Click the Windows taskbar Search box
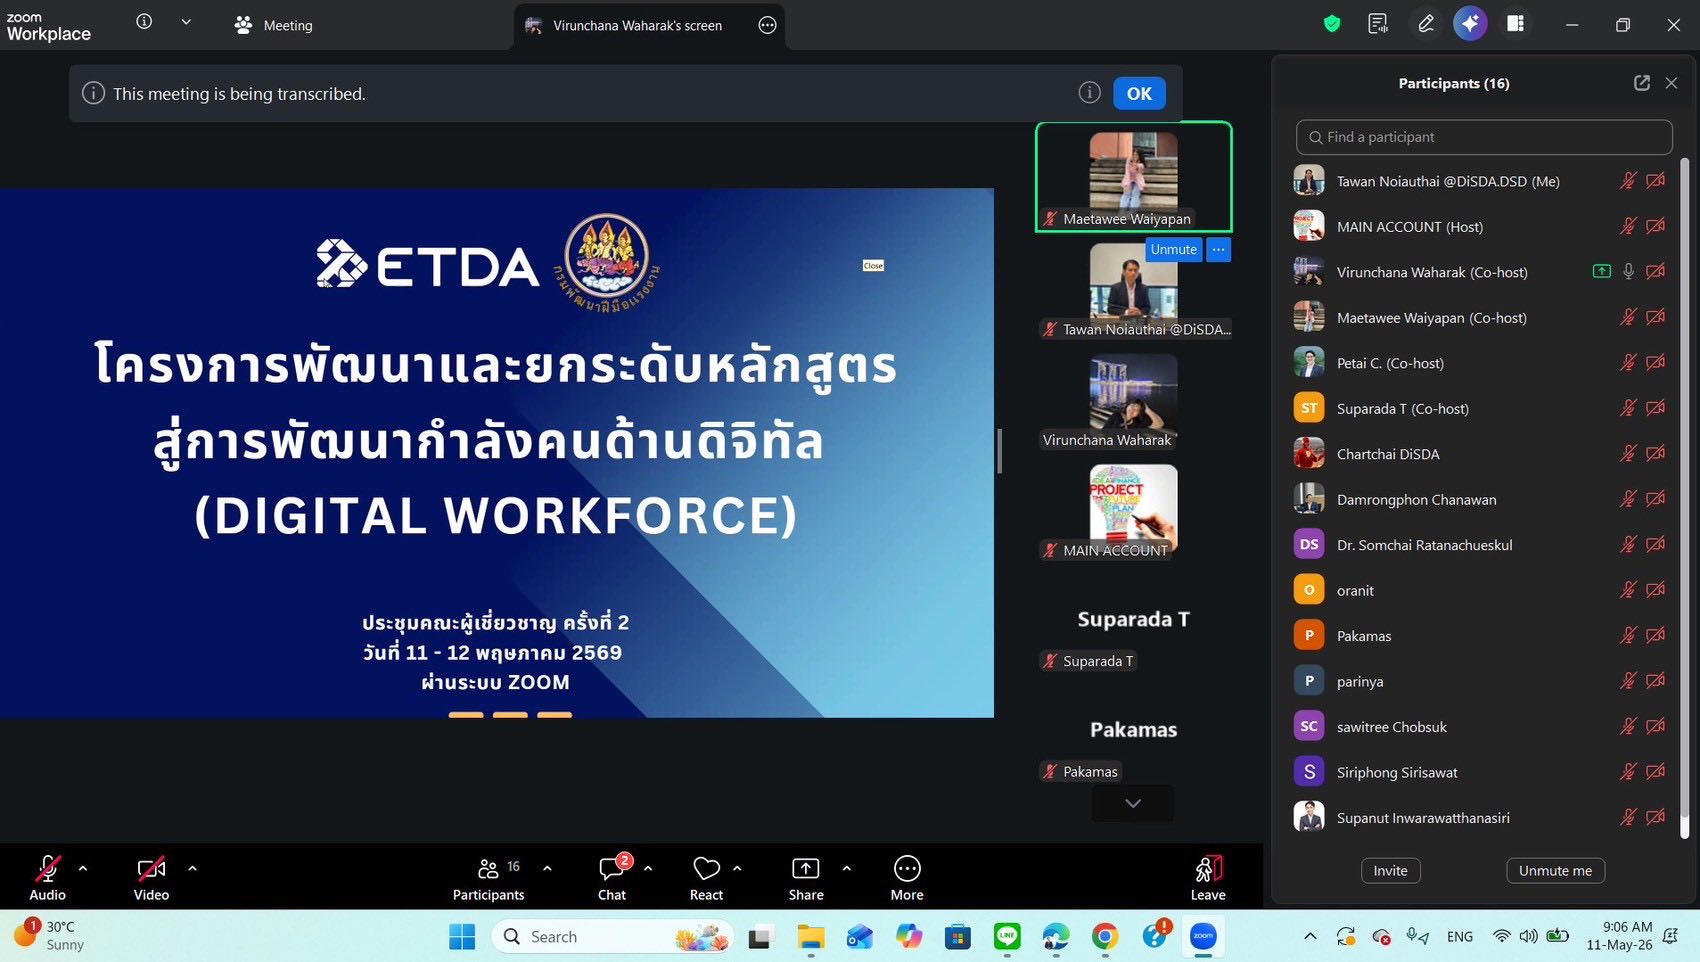1700x962 pixels. pyautogui.click(x=612, y=937)
